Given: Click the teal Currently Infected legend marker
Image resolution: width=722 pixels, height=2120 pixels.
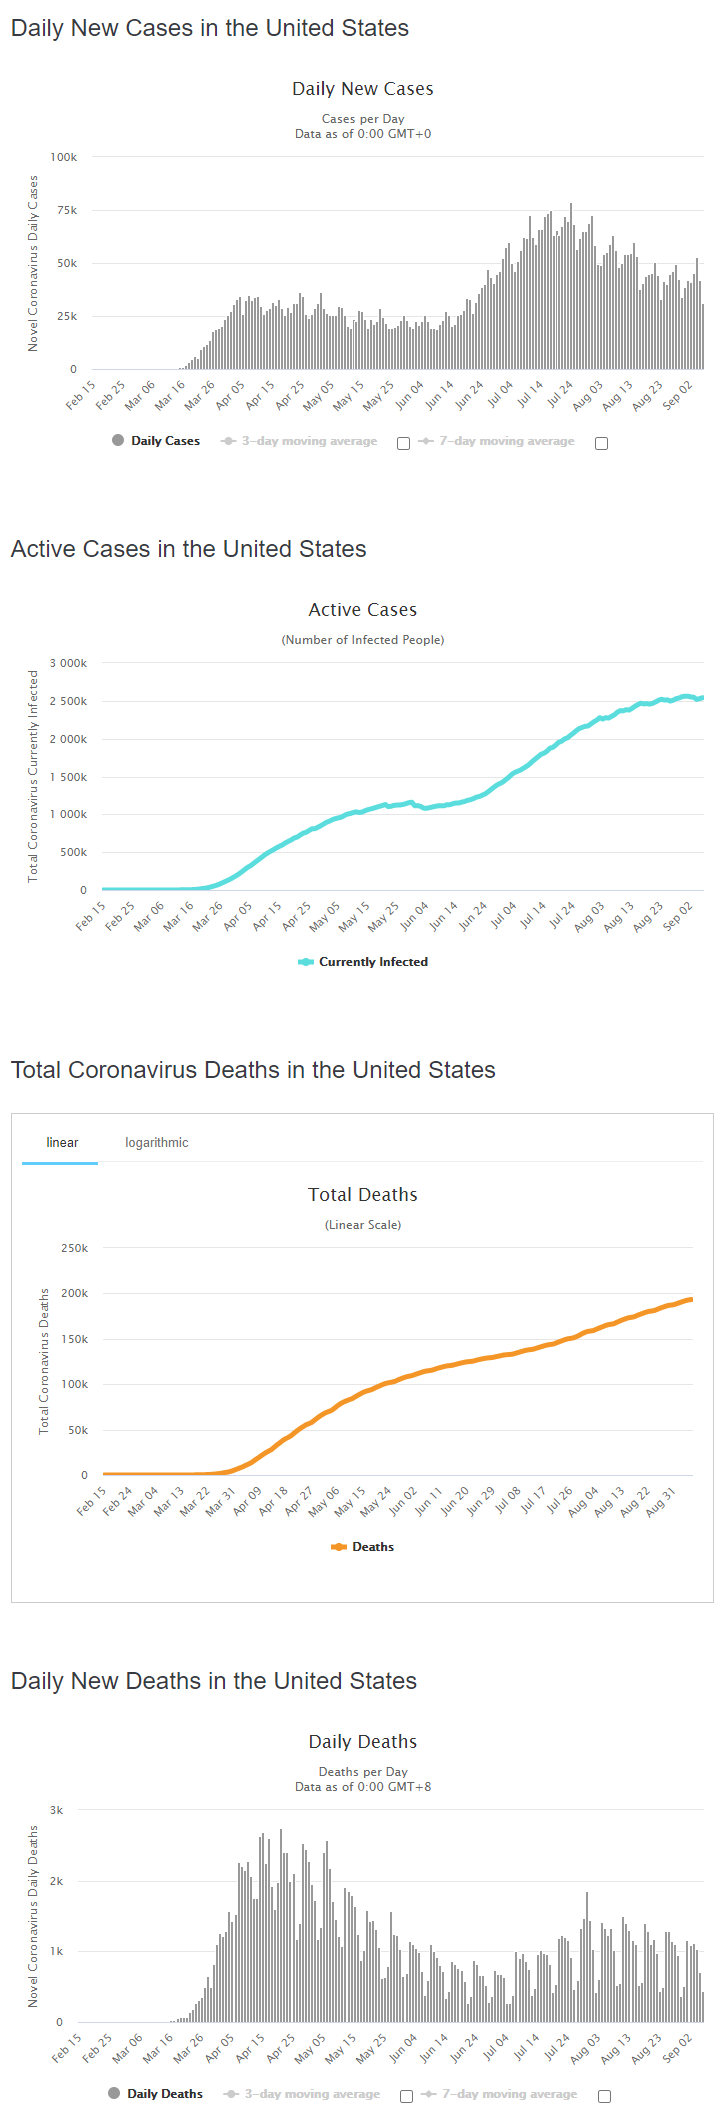Looking at the screenshot, I should 306,962.
